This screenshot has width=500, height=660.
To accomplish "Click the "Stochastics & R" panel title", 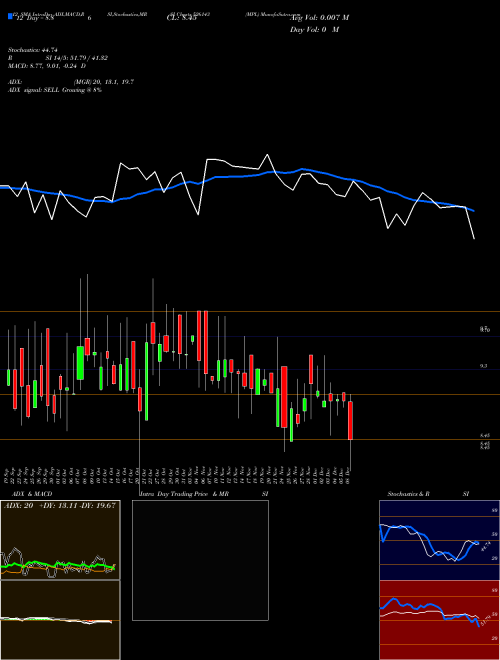I will pyautogui.click(x=408, y=494).
